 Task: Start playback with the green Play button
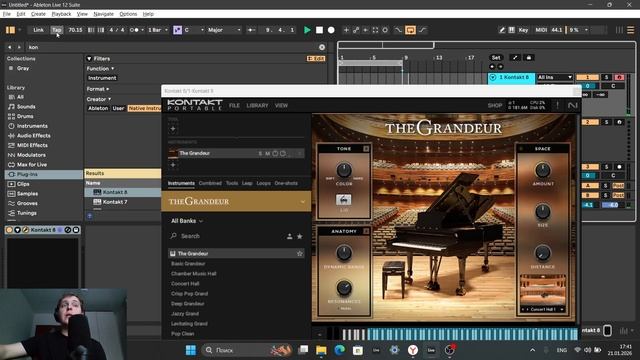click(x=307, y=30)
